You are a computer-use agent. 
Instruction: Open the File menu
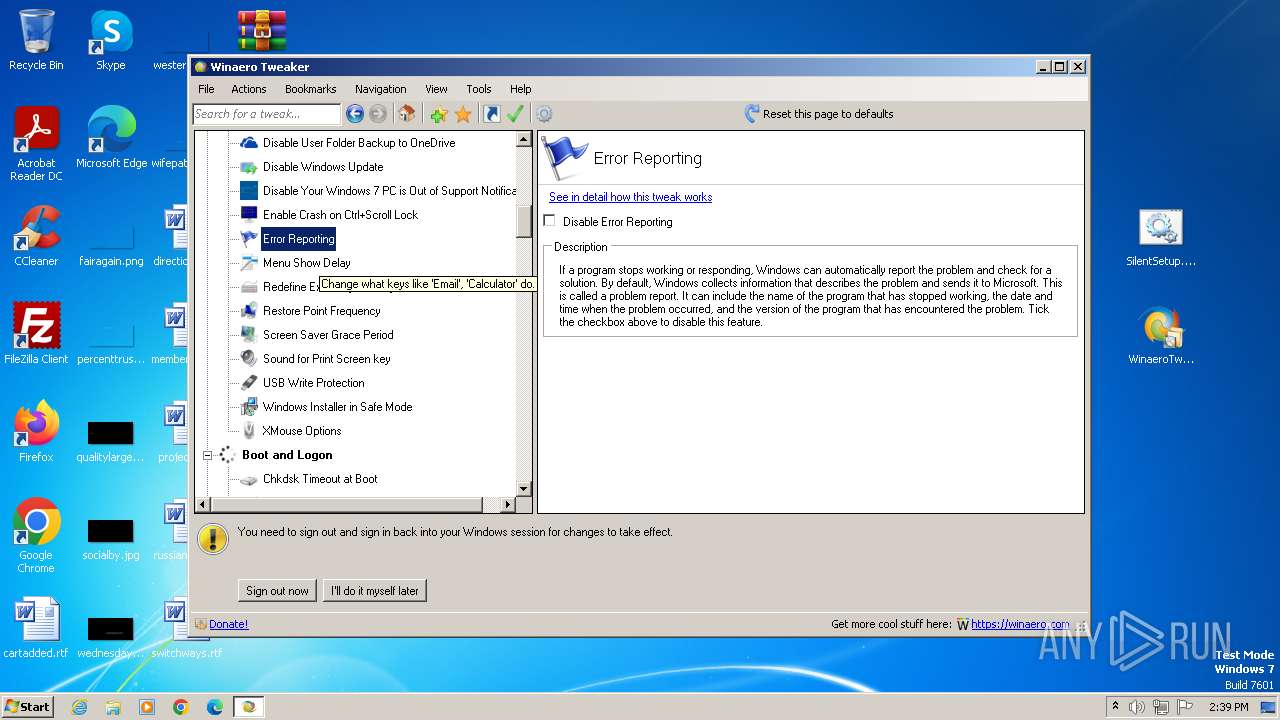pyautogui.click(x=206, y=89)
